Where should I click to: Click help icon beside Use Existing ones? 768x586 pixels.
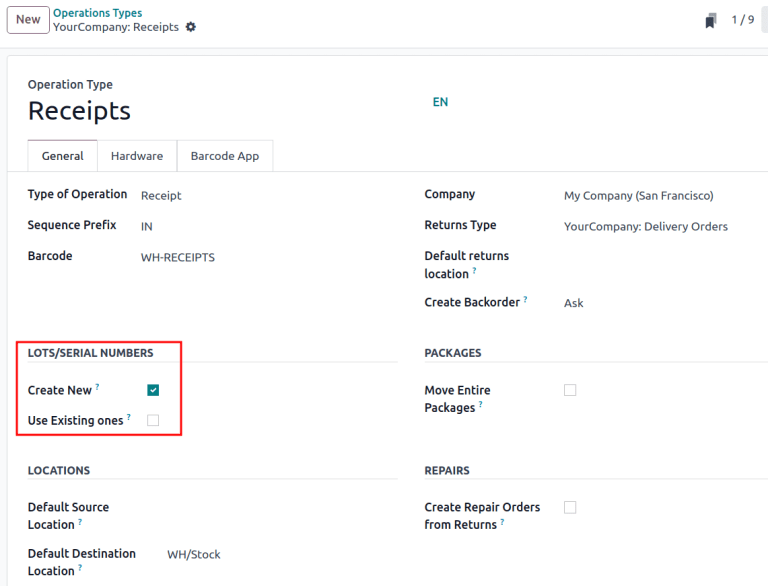(x=129, y=416)
